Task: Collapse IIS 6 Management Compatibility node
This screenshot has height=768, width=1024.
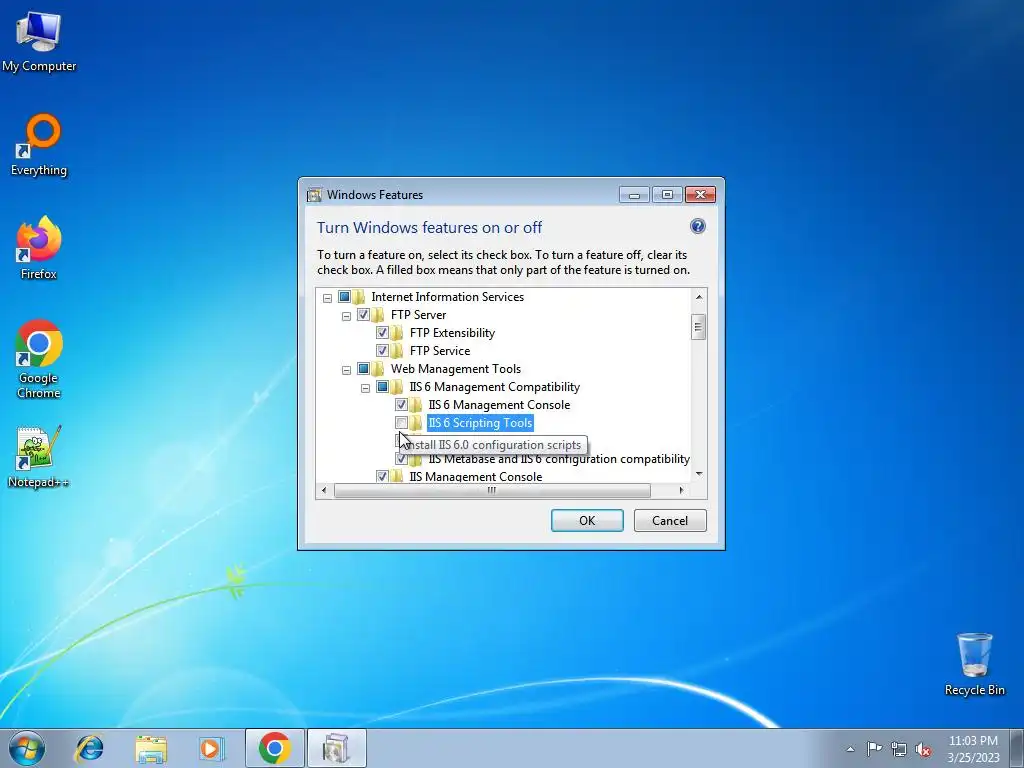Action: [x=365, y=388]
